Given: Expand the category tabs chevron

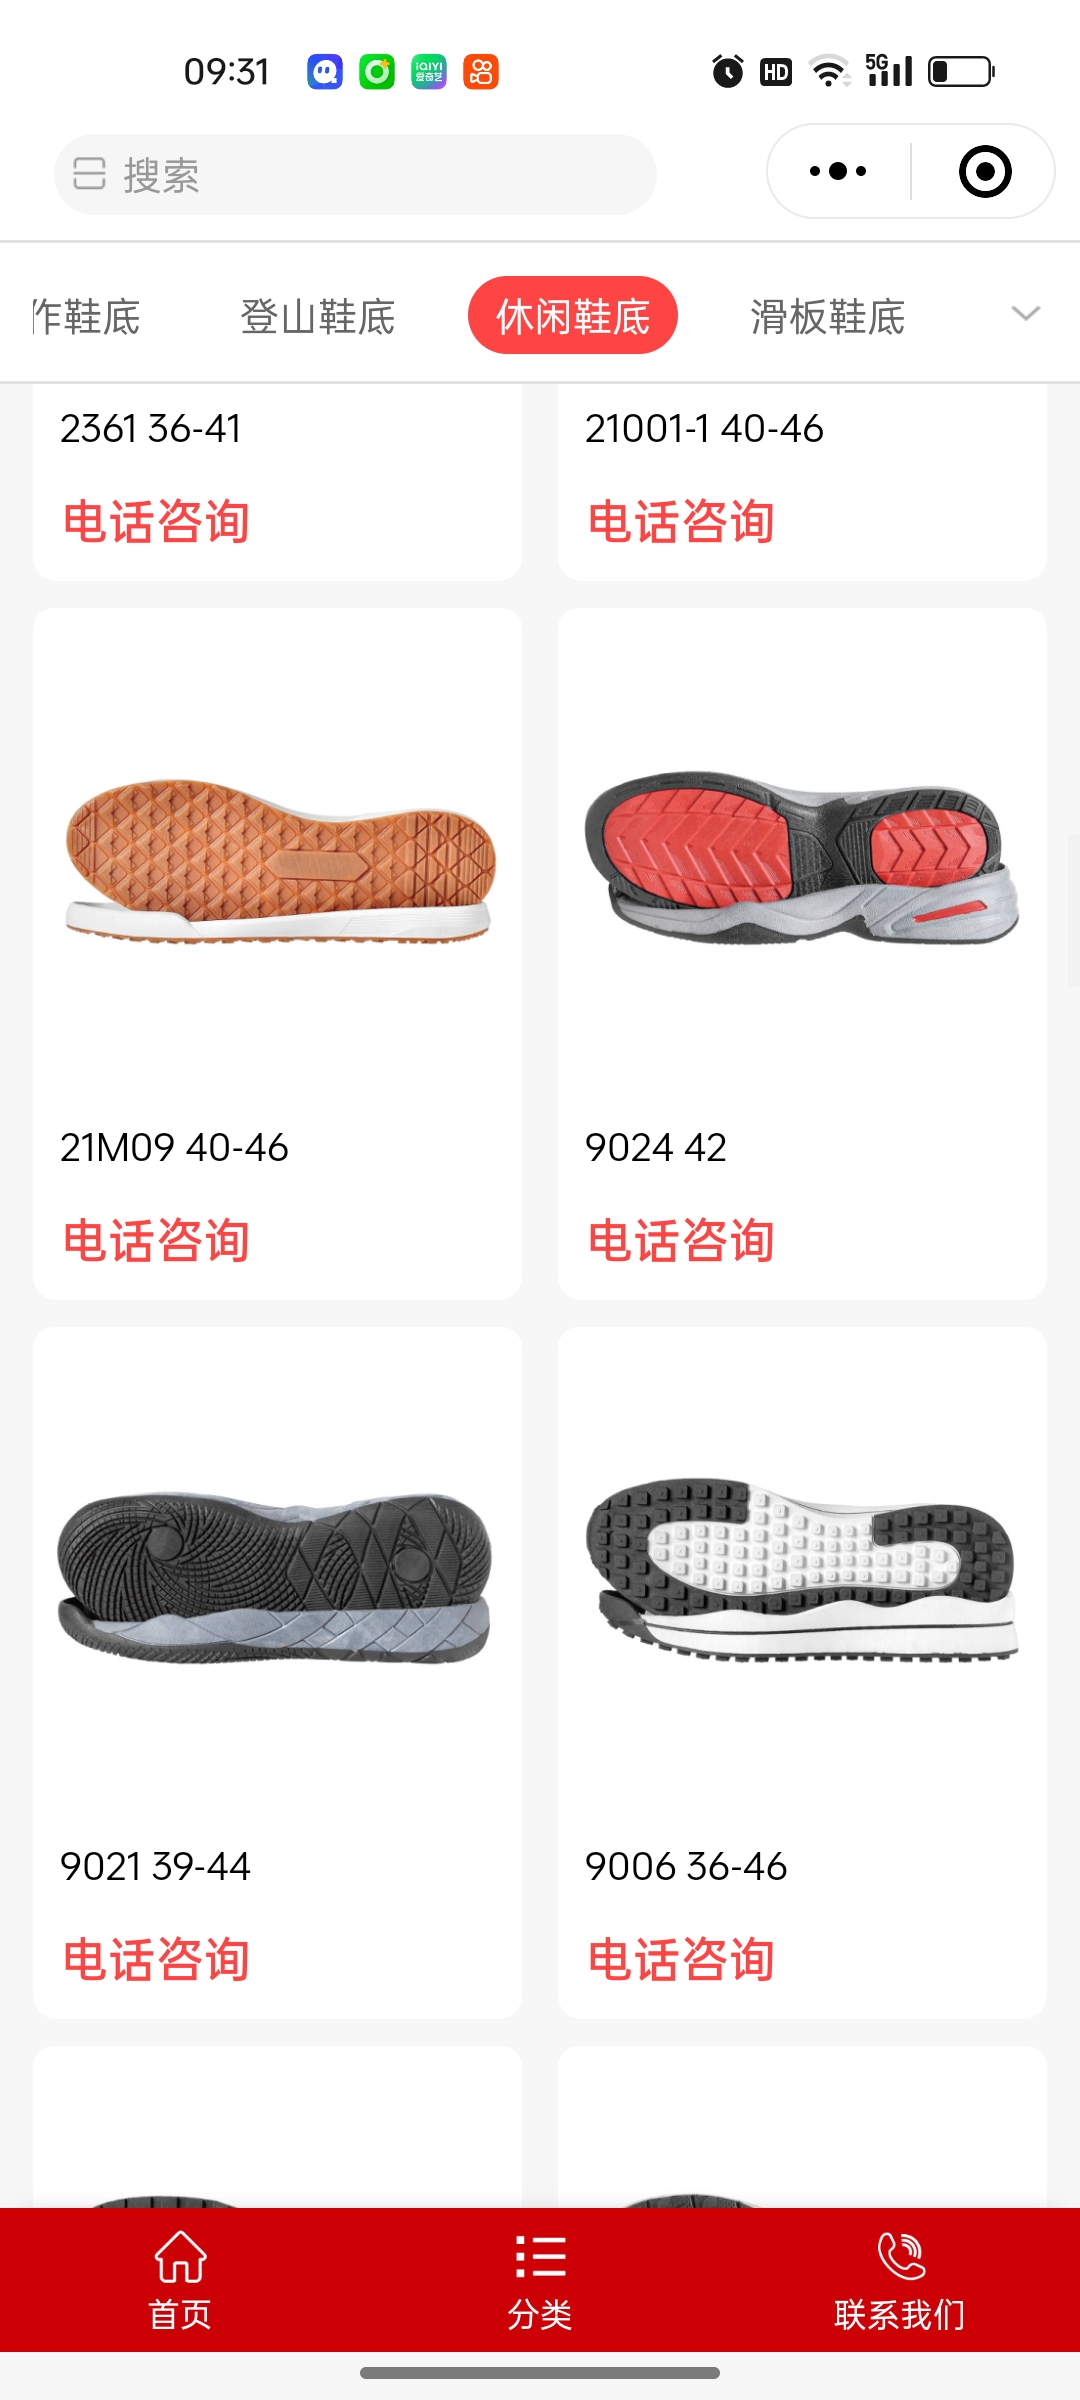Looking at the screenshot, I should [x=1026, y=314].
